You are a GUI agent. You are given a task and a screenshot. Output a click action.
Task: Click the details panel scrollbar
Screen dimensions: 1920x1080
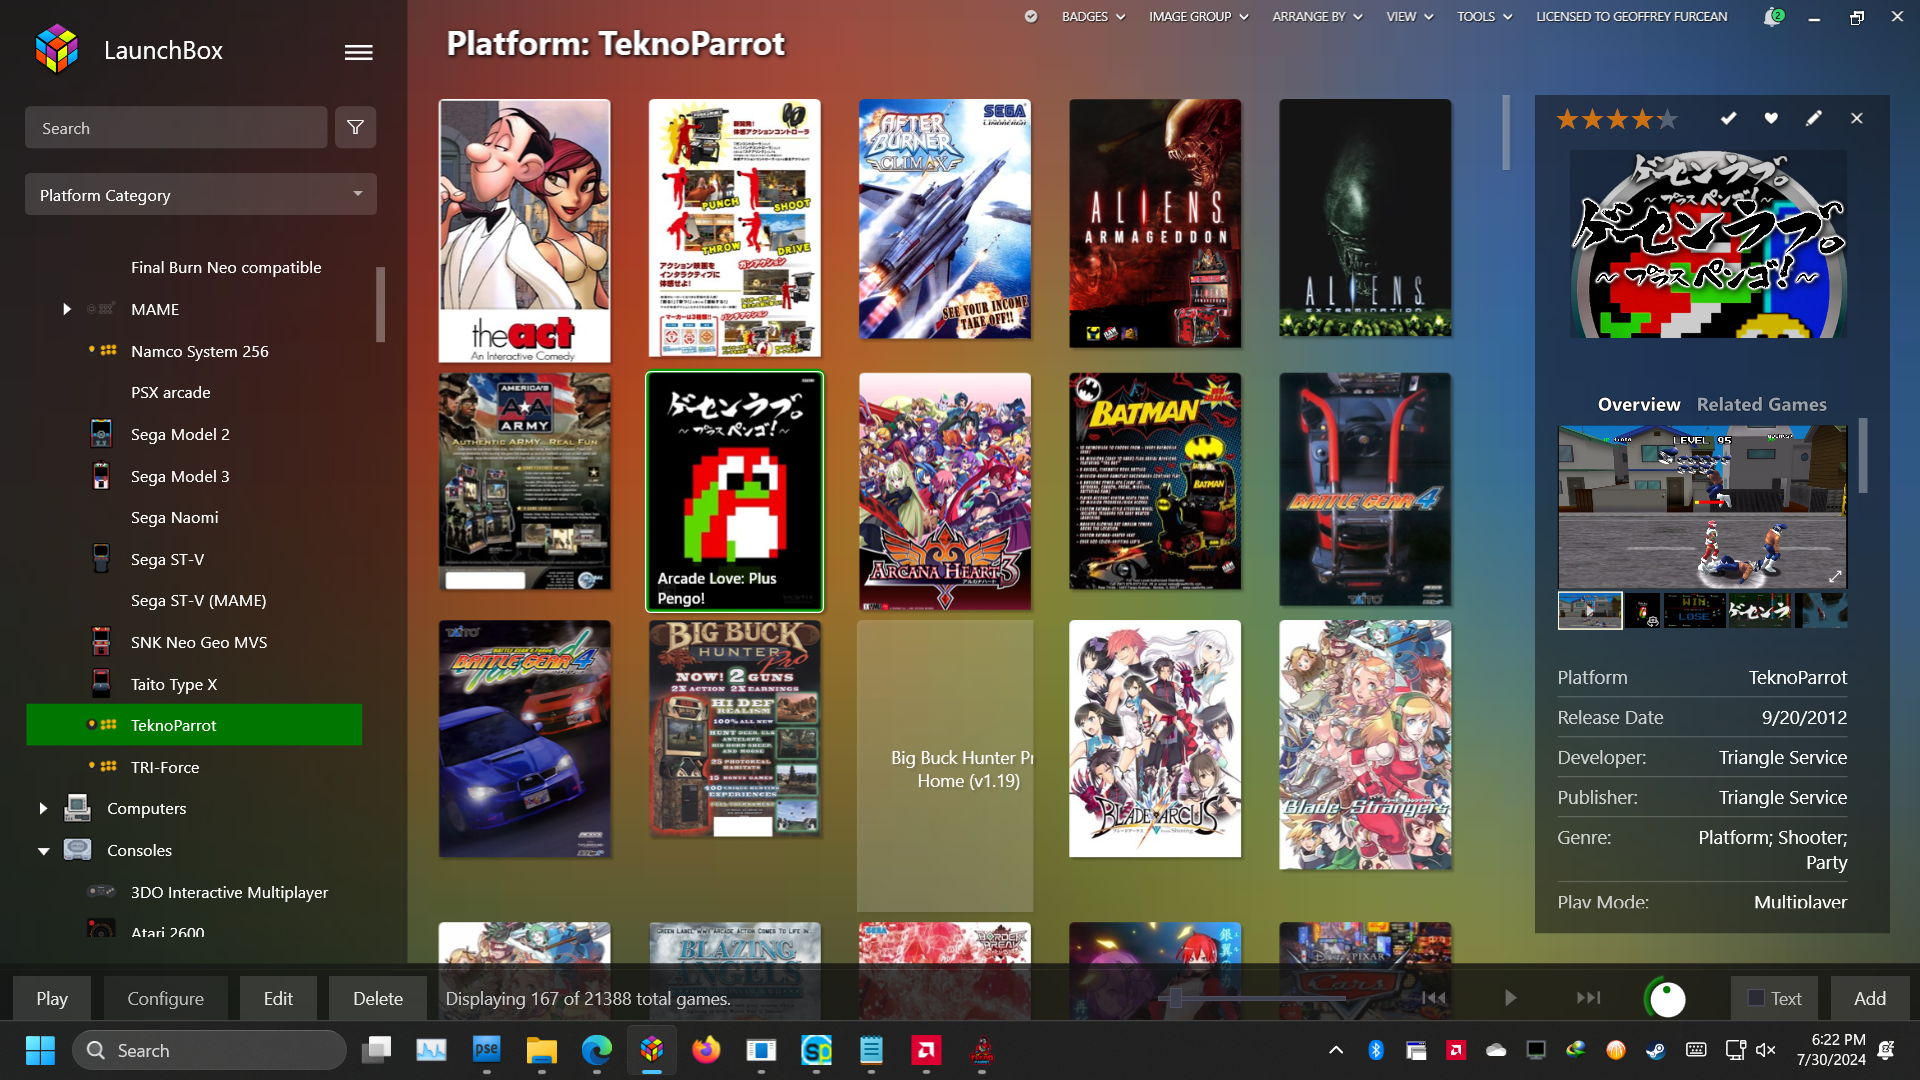click(x=1863, y=455)
